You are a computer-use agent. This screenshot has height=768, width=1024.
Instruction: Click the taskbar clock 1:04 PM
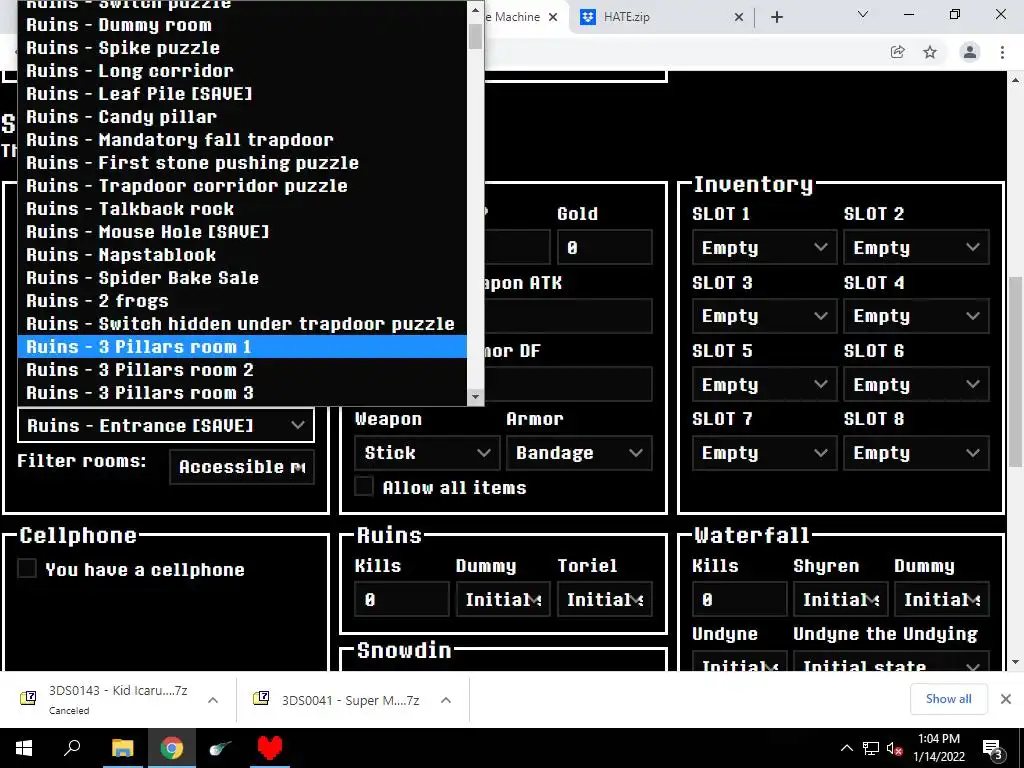pos(938,748)
